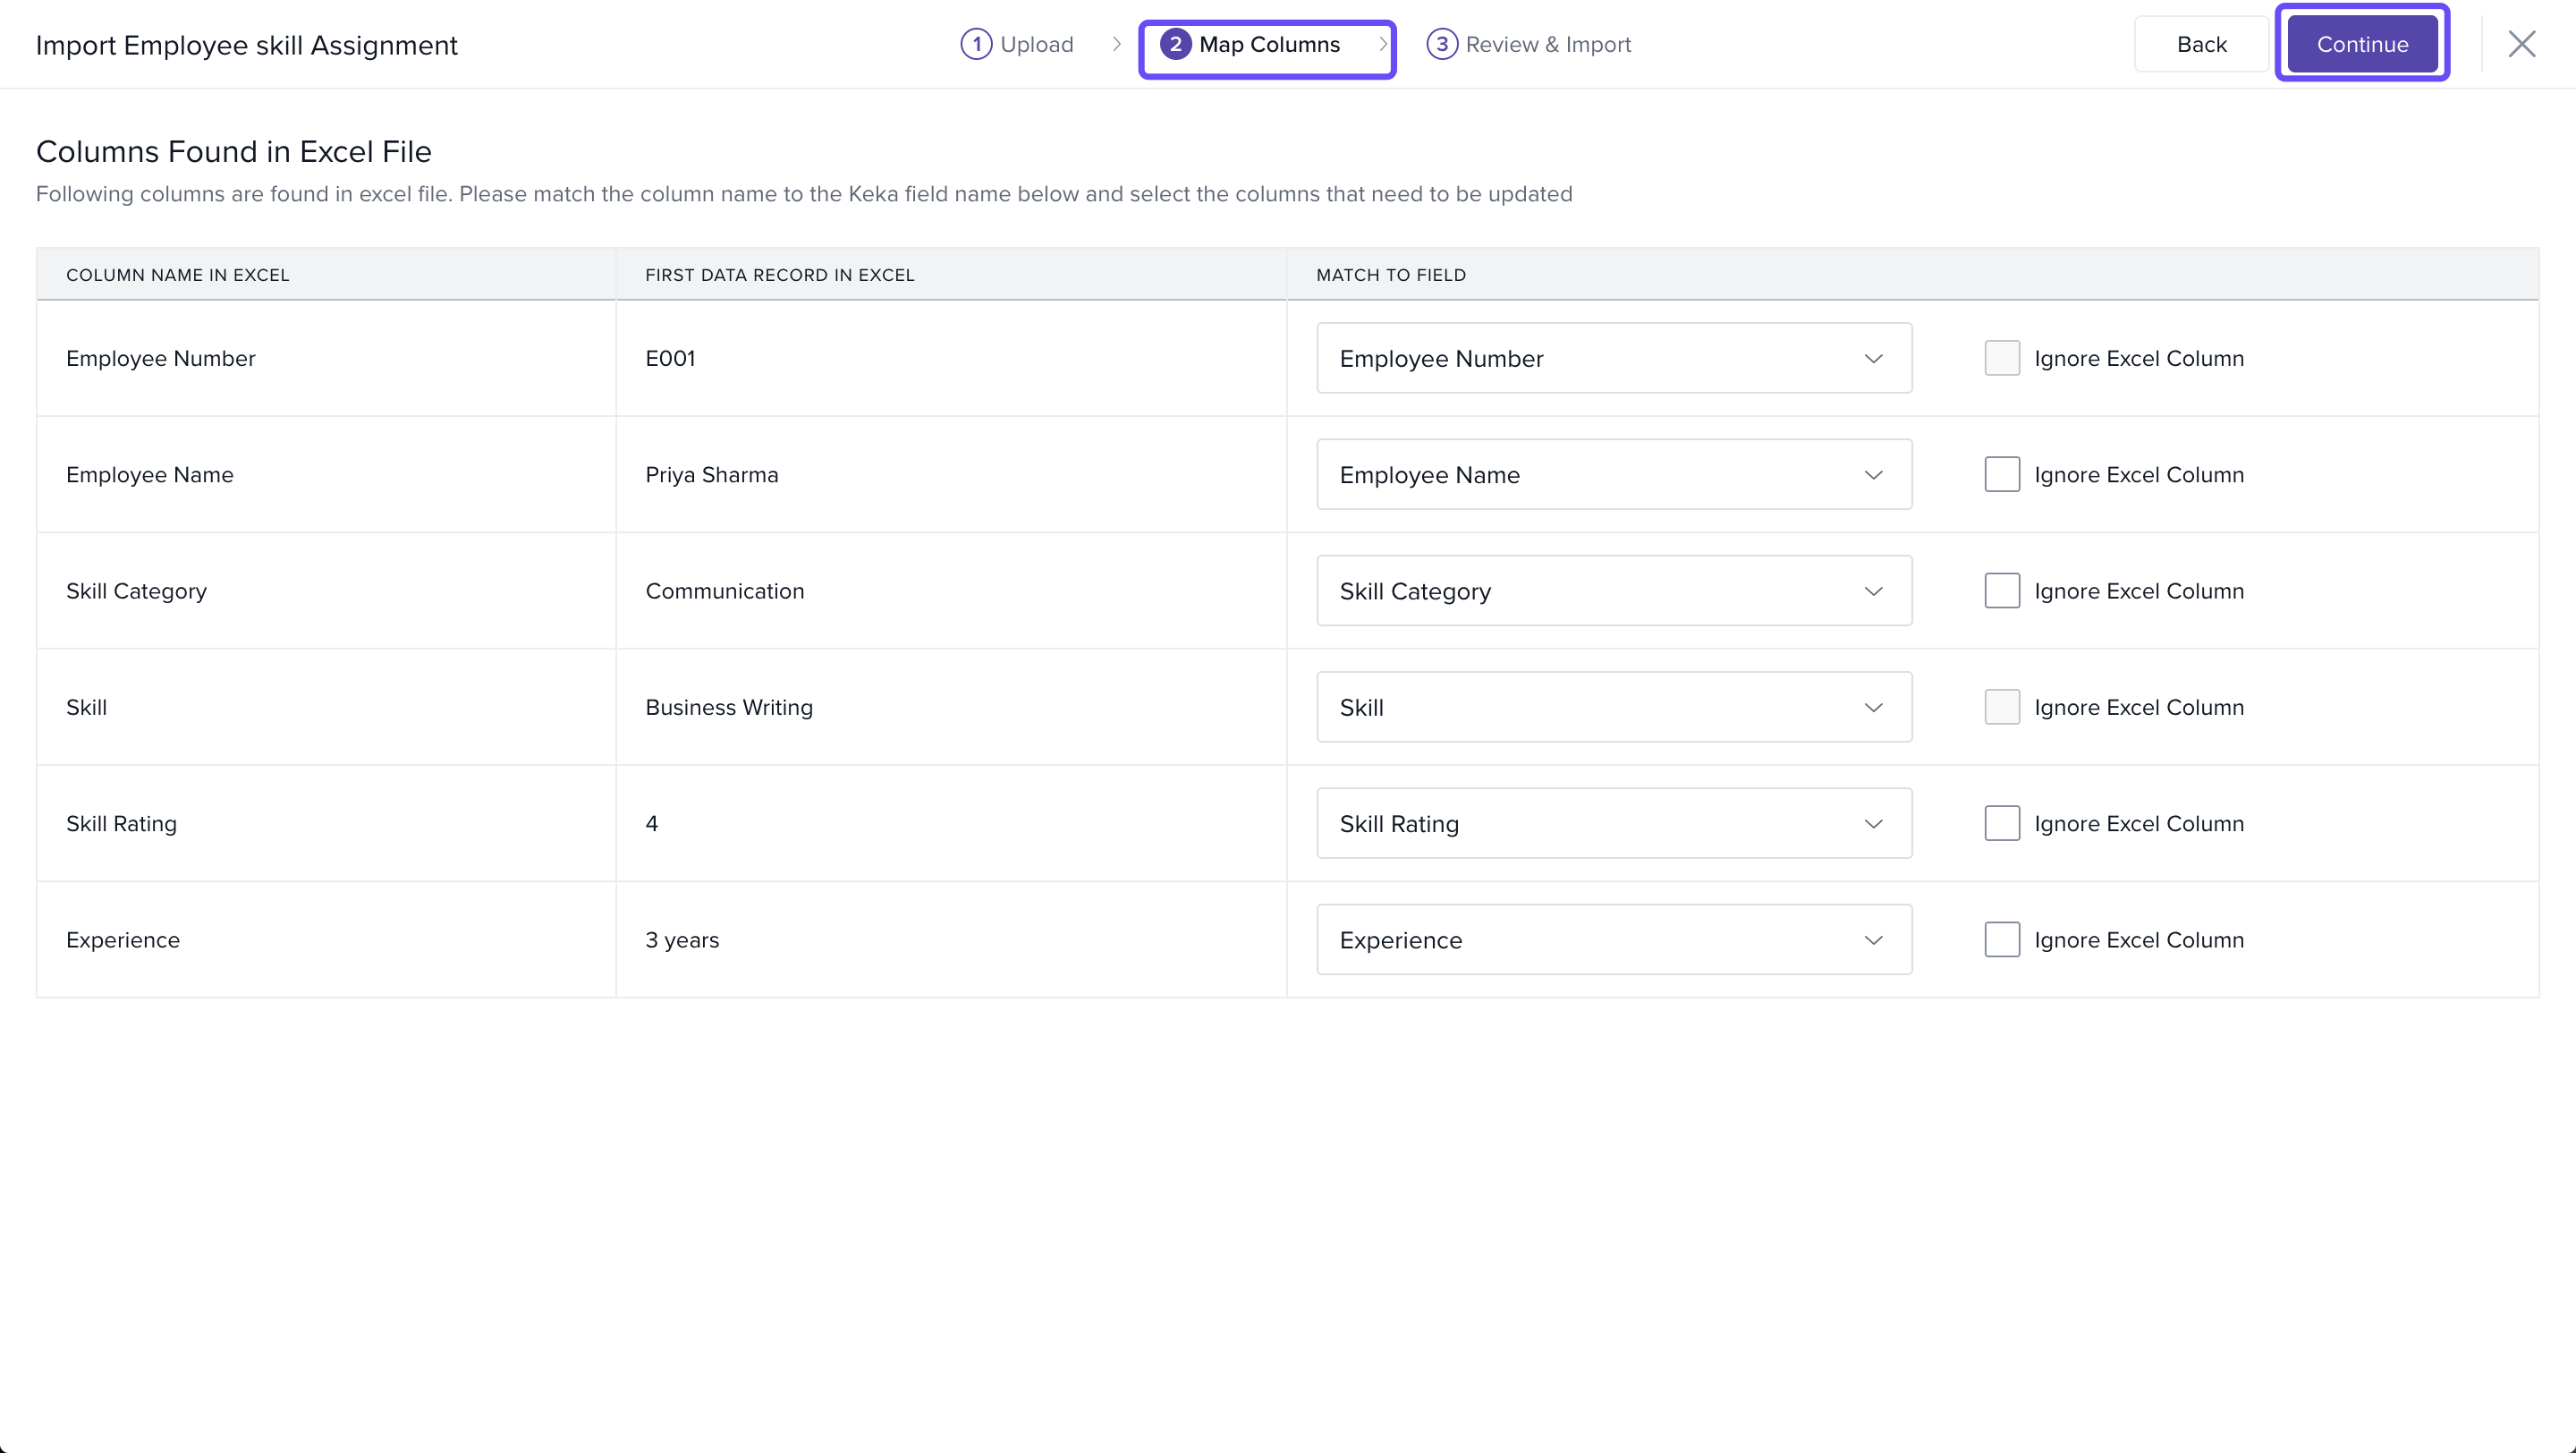2576x1453 pixels.
Task: Close the import dialog with X icon
Action: point(2521,44)
